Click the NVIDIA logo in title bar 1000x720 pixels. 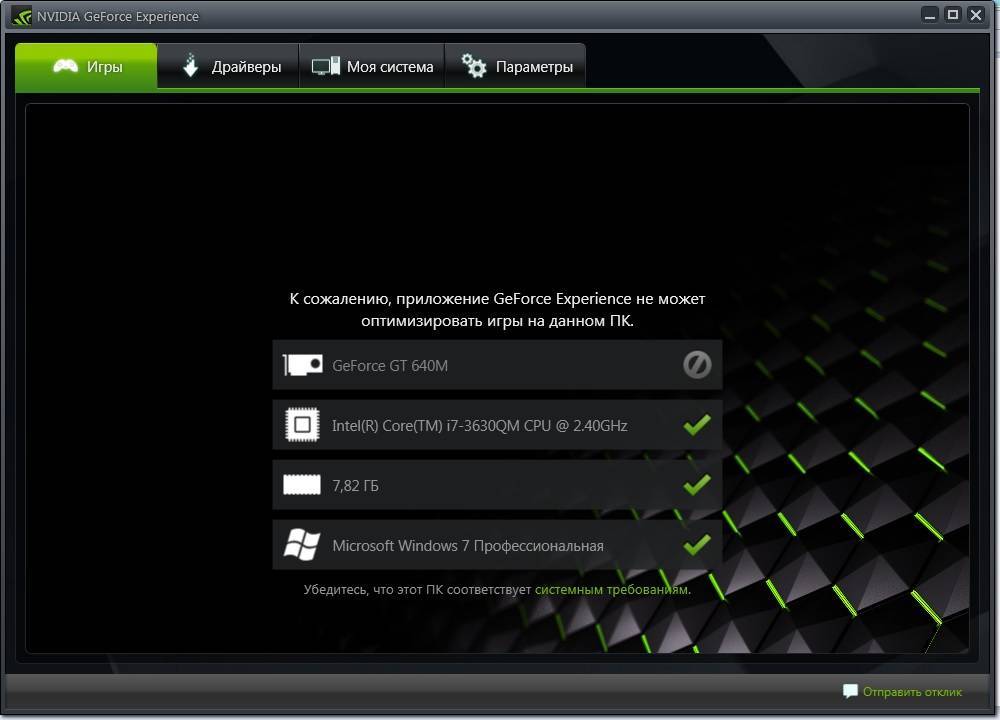click(22, 16)
